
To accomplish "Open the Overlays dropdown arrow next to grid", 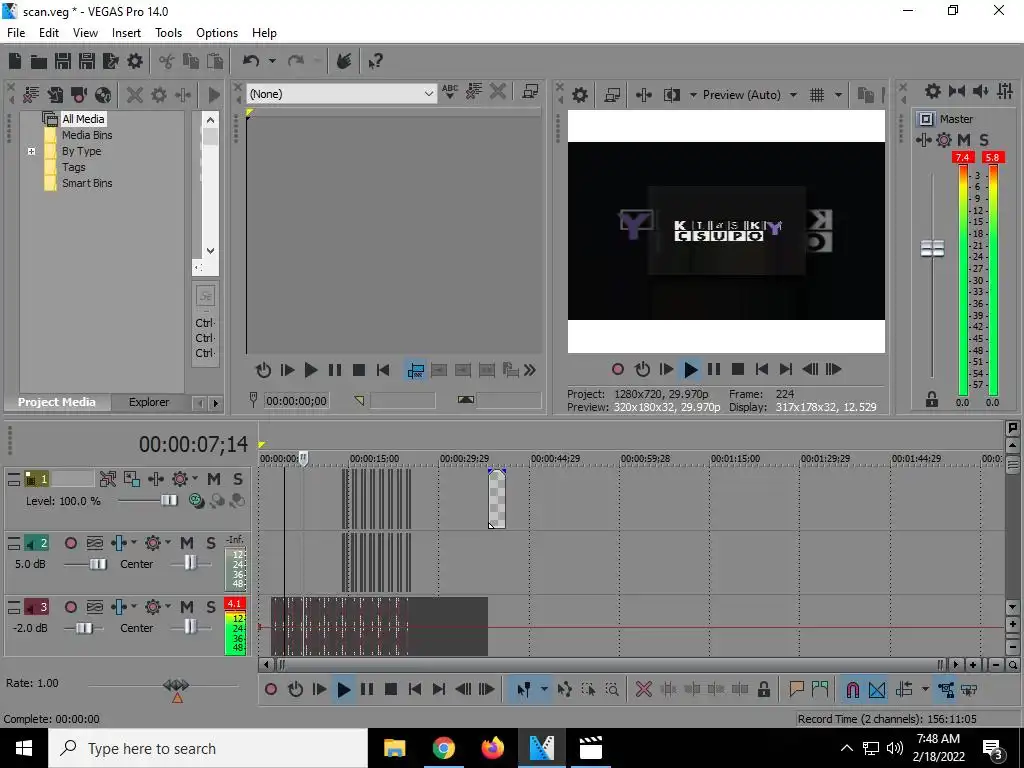I will point(838,95).
